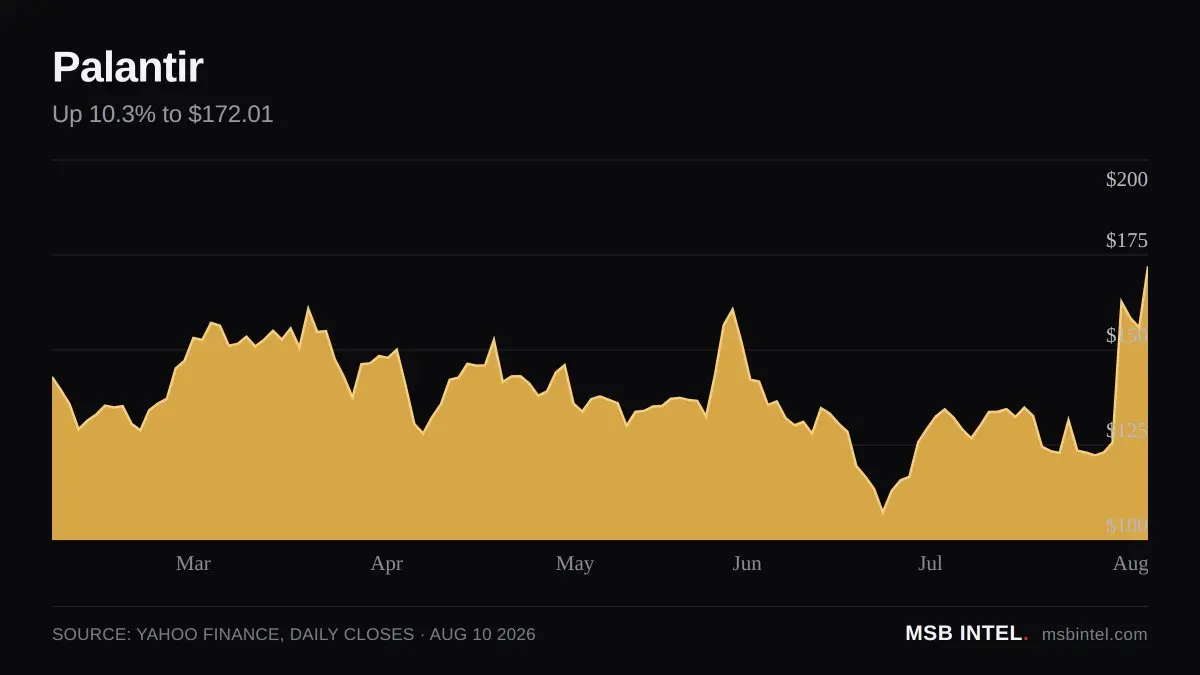
Task: Select the 'Up 10.3% to $172.01' subtitle
Action: point(162,114)
